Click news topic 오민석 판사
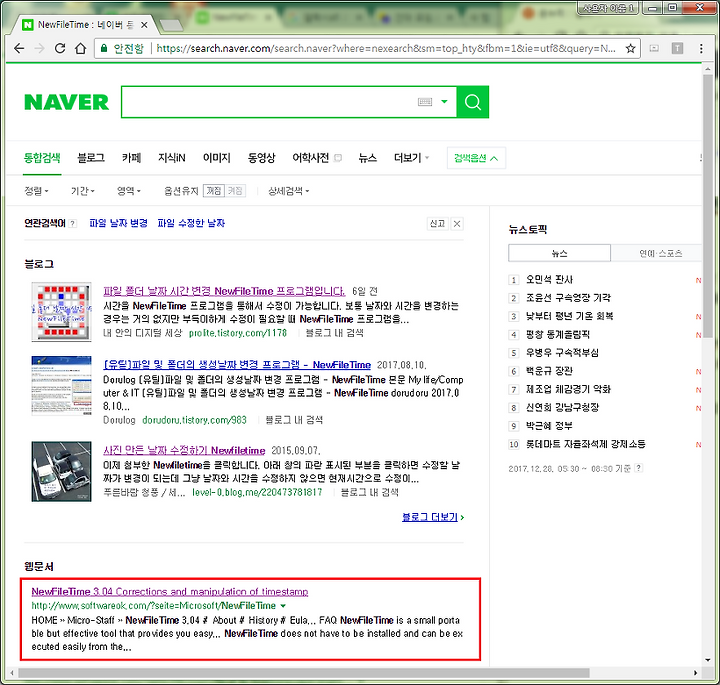 pyautogui.click(x=549, y=280)
